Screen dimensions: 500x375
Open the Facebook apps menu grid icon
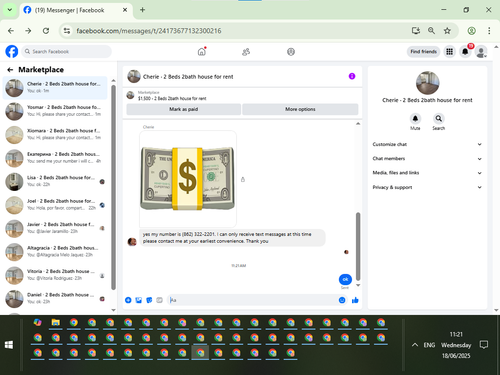click(450, 52)
